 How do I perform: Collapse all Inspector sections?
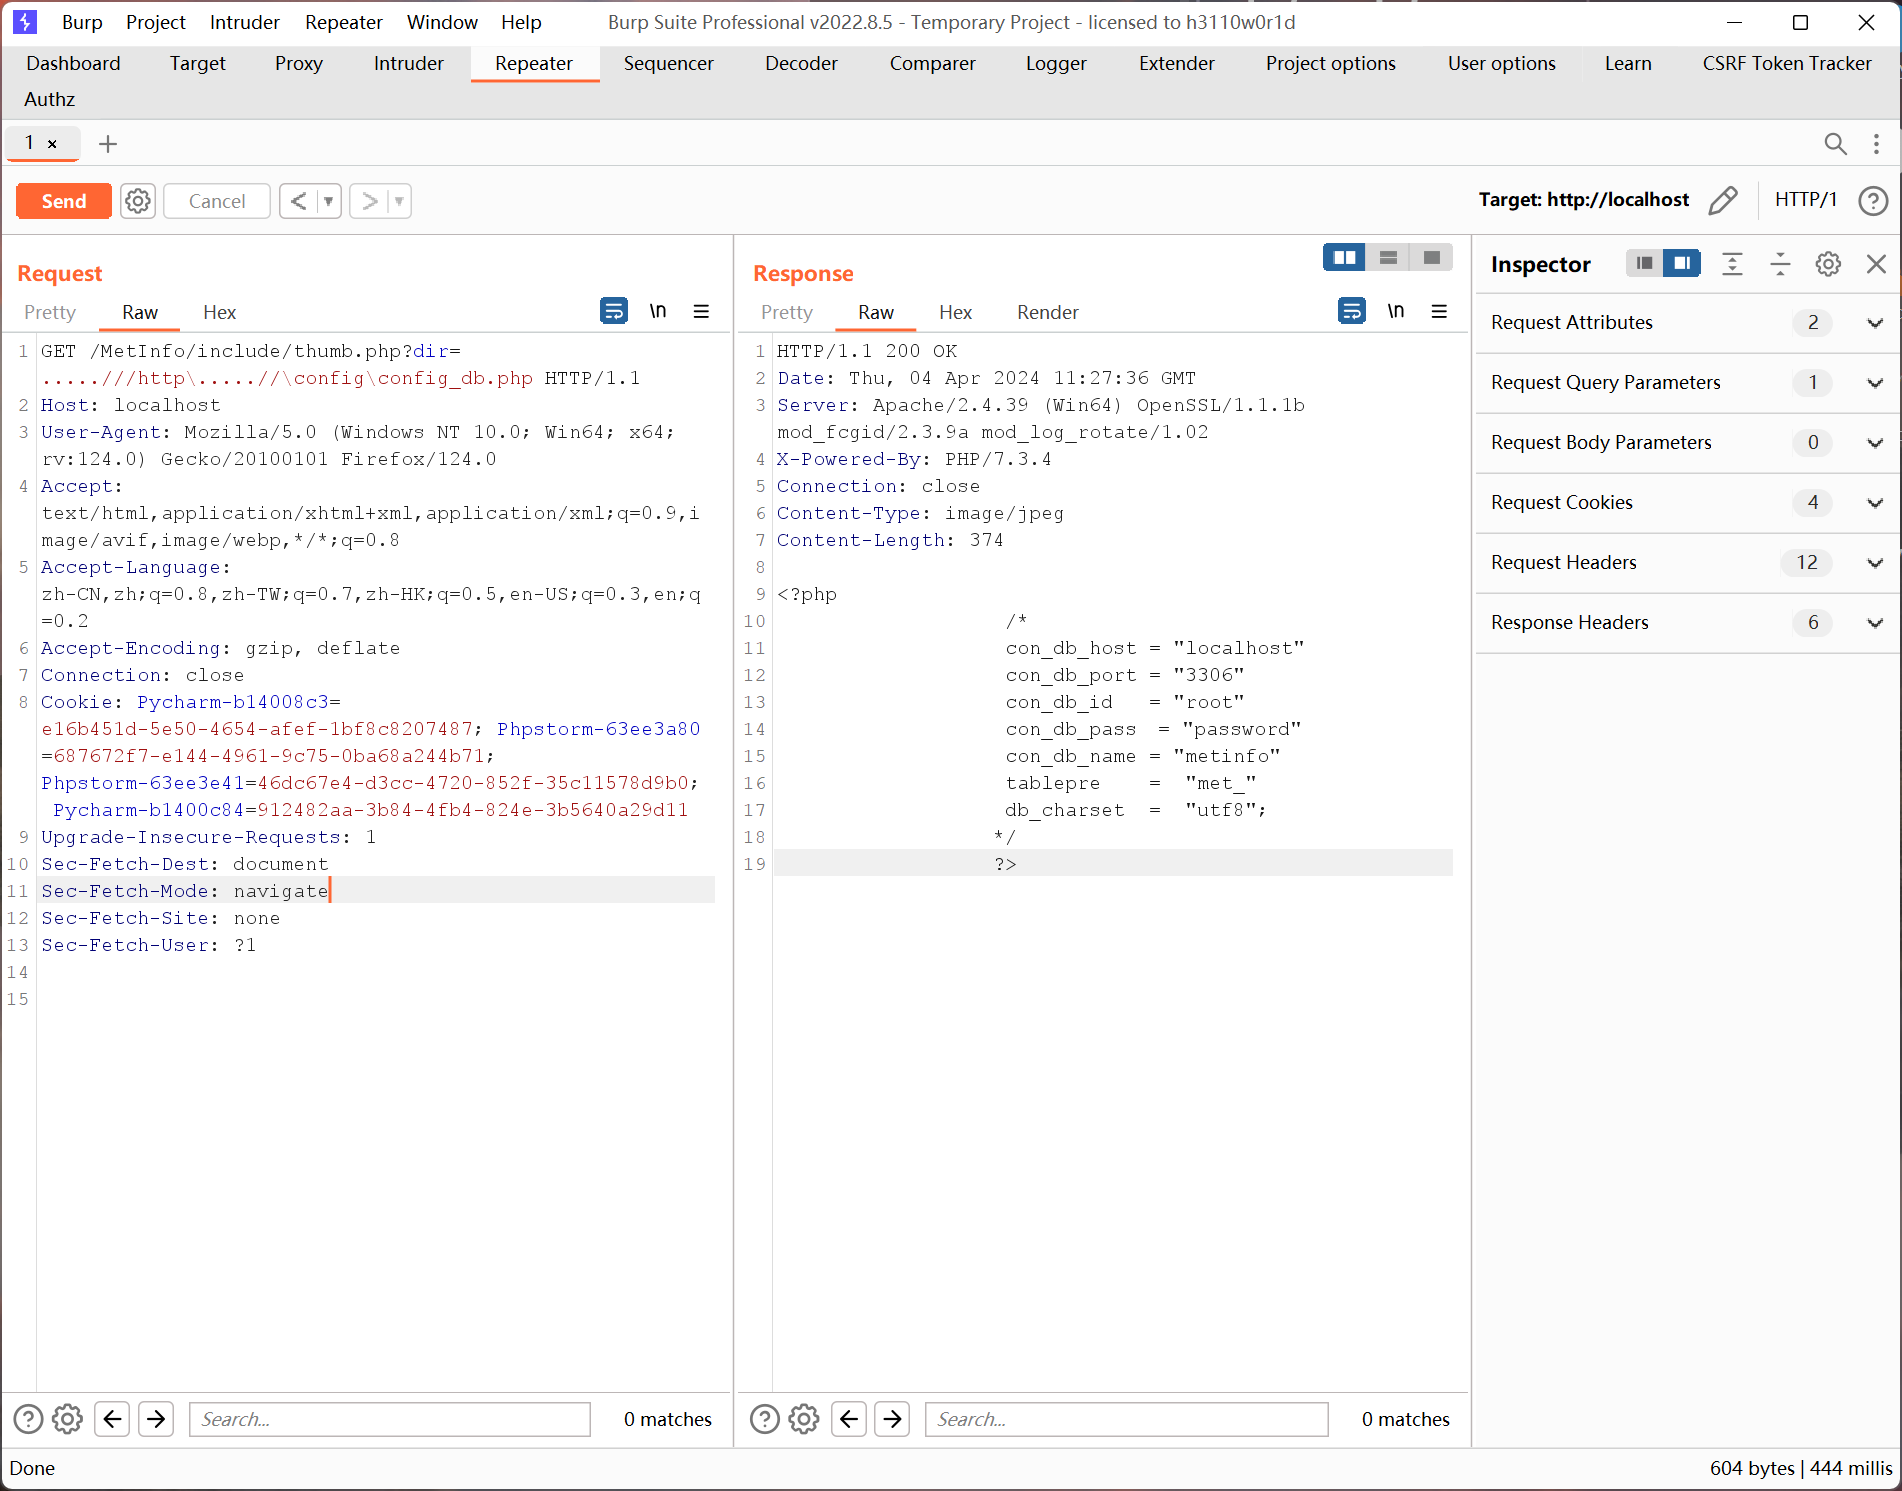point(1780,264)
